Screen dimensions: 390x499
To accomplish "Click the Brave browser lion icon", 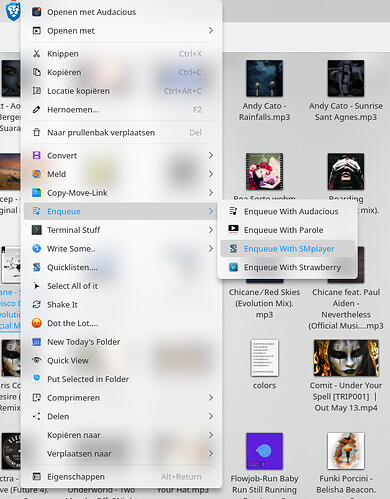I will (13, 11).
